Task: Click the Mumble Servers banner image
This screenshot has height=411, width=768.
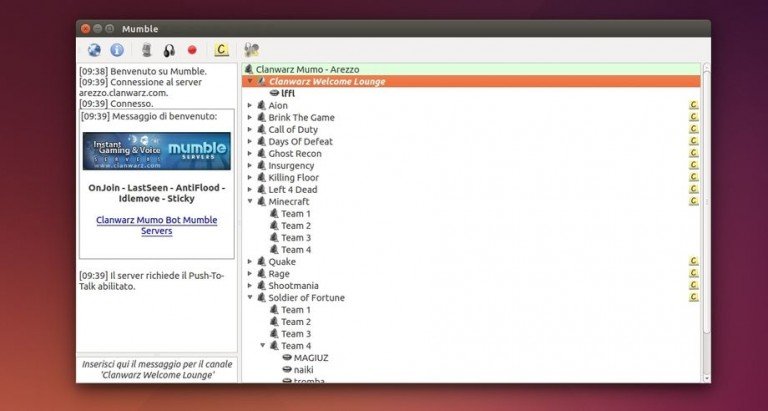Action: coord(156,150)
